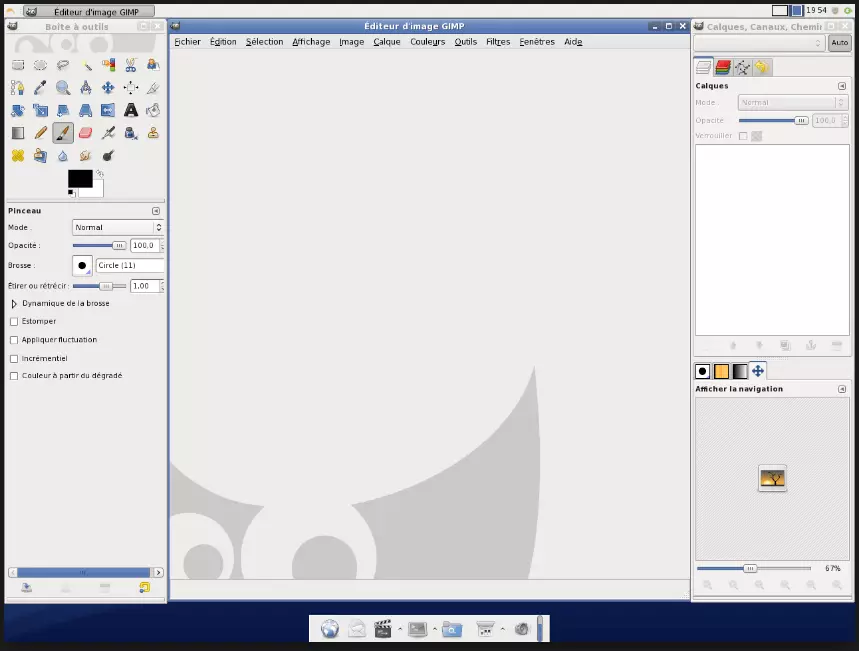Screen dimensions: 859x651
Task: Select the Scissors Select tool
Action: pyautogui.click(x=131, y=65)
